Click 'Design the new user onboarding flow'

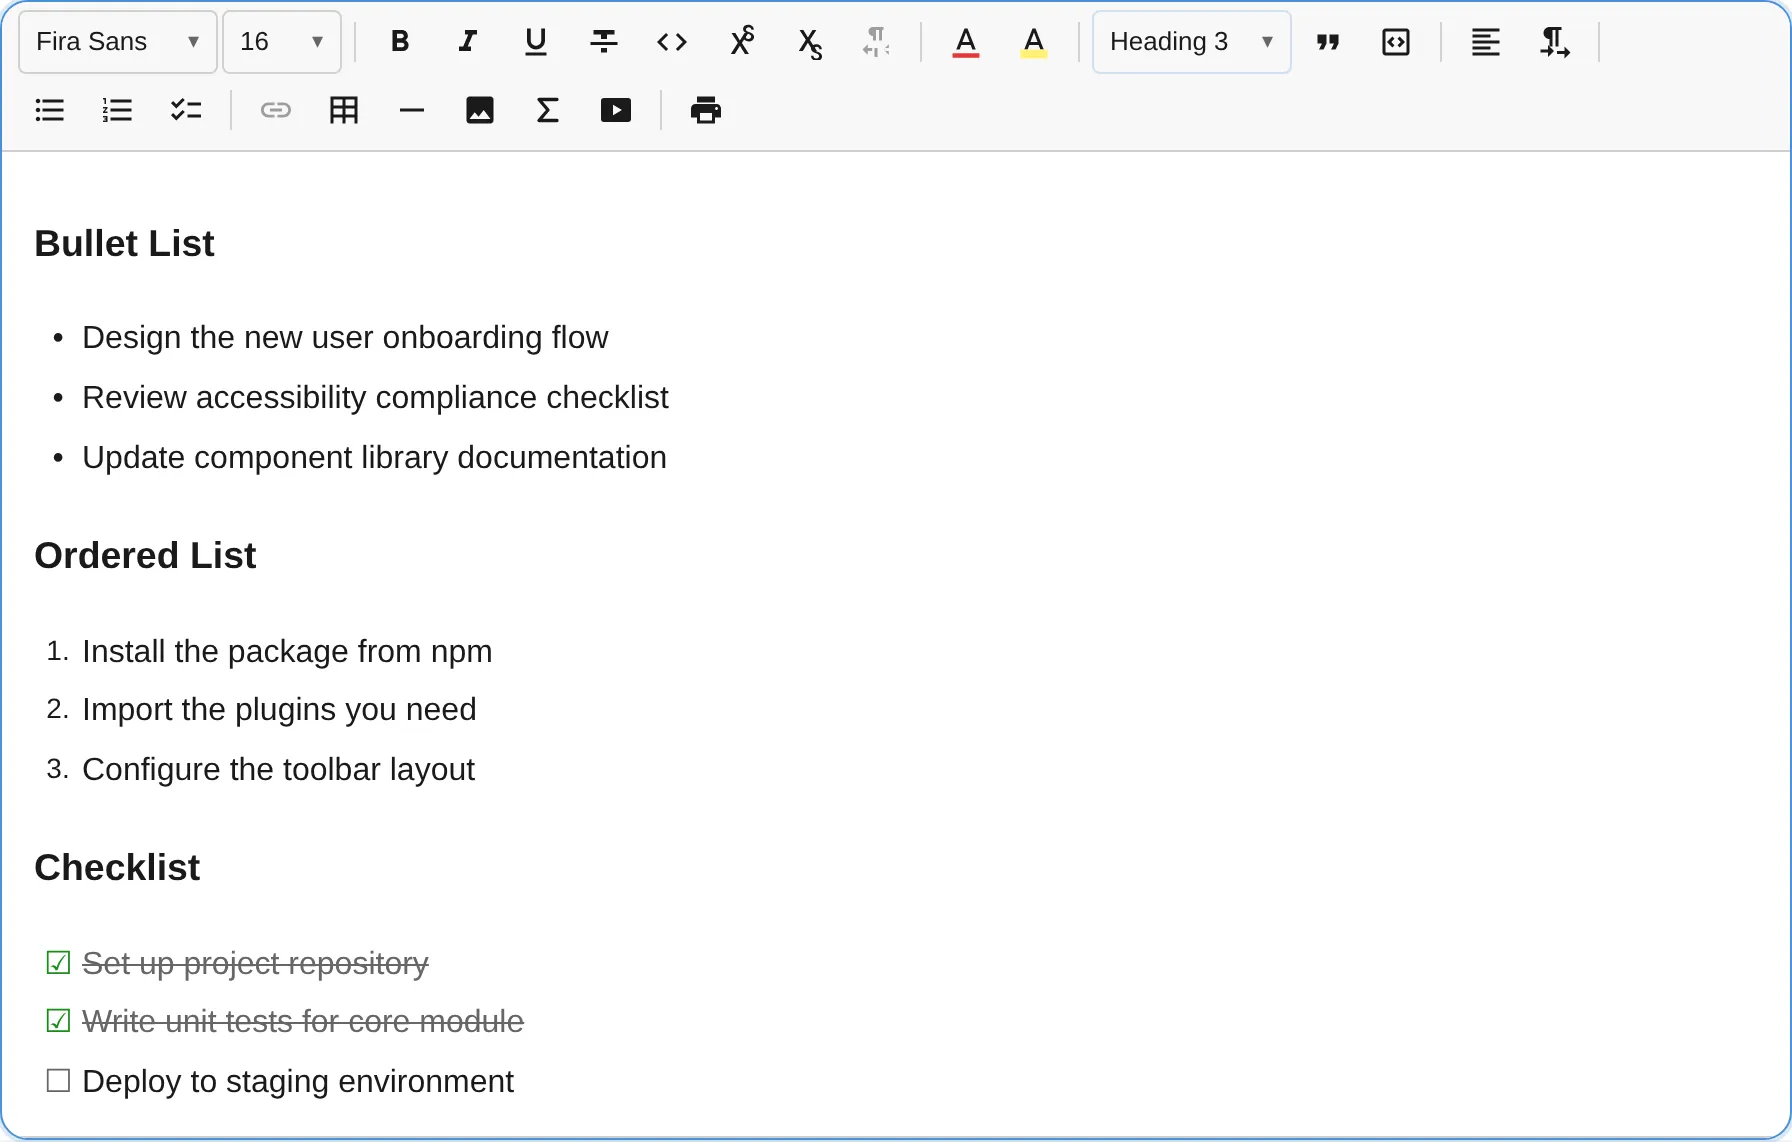(x=345, y=338)
